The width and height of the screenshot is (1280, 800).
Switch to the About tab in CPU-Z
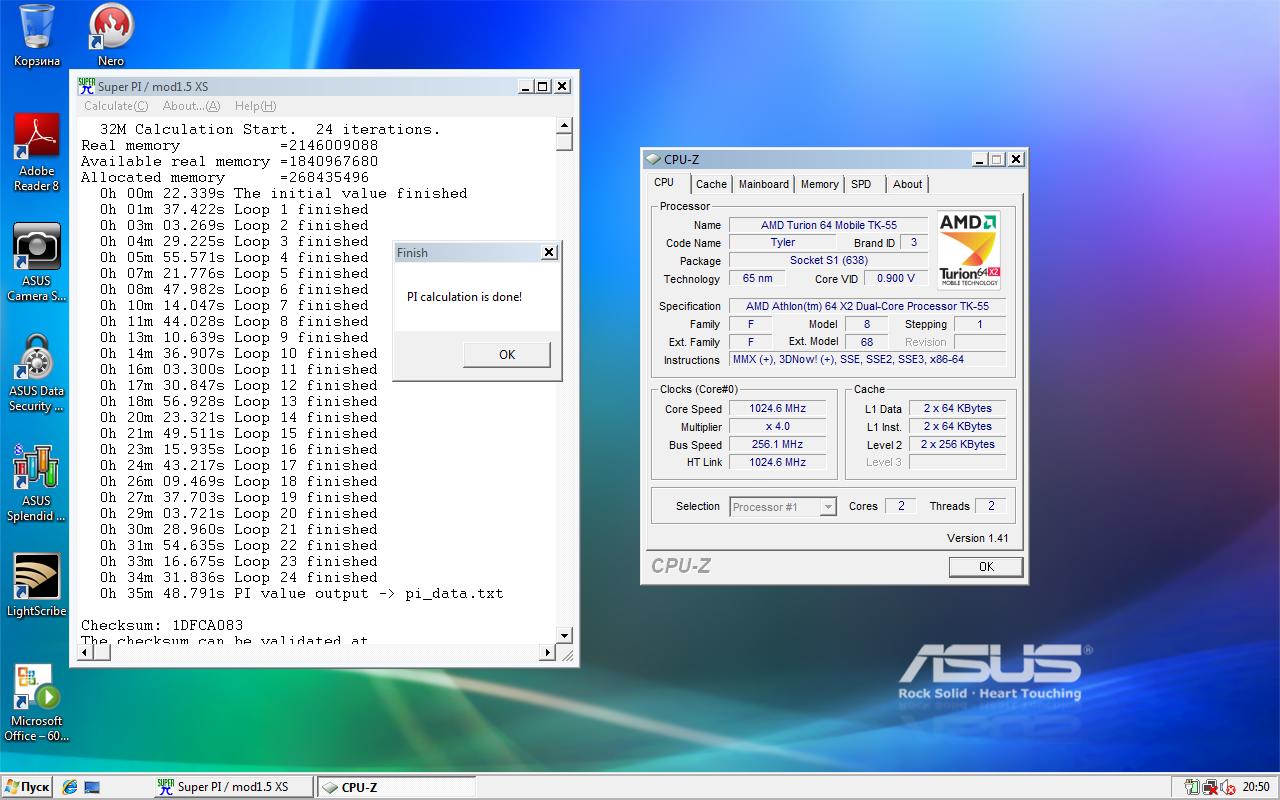pyautogui.click(x=908, y=184)
